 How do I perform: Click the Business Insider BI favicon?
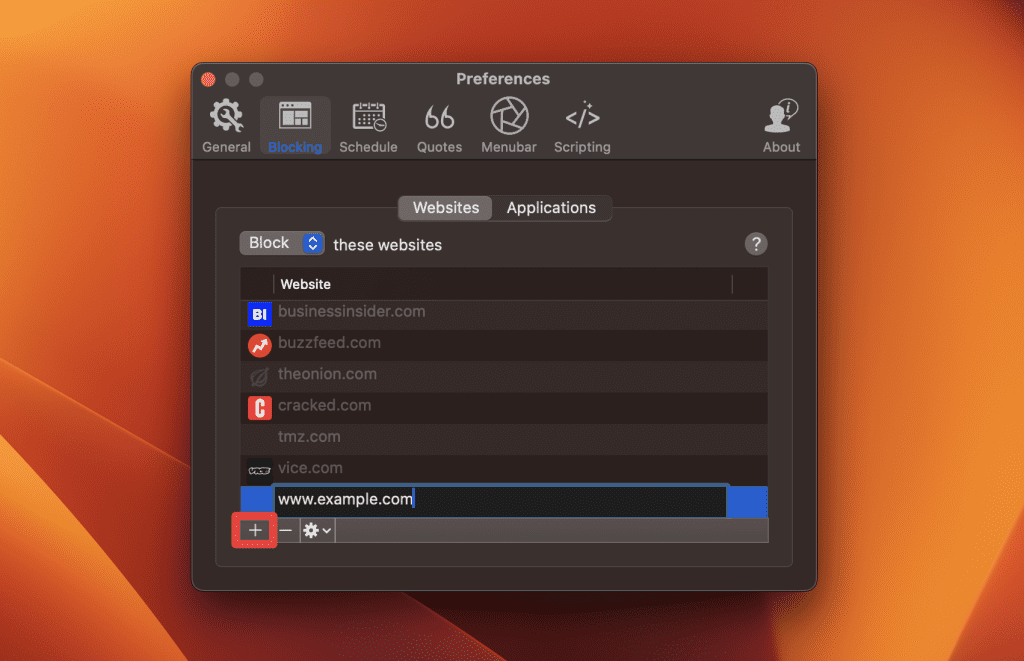pyautogui.click(x=259, y=314)
